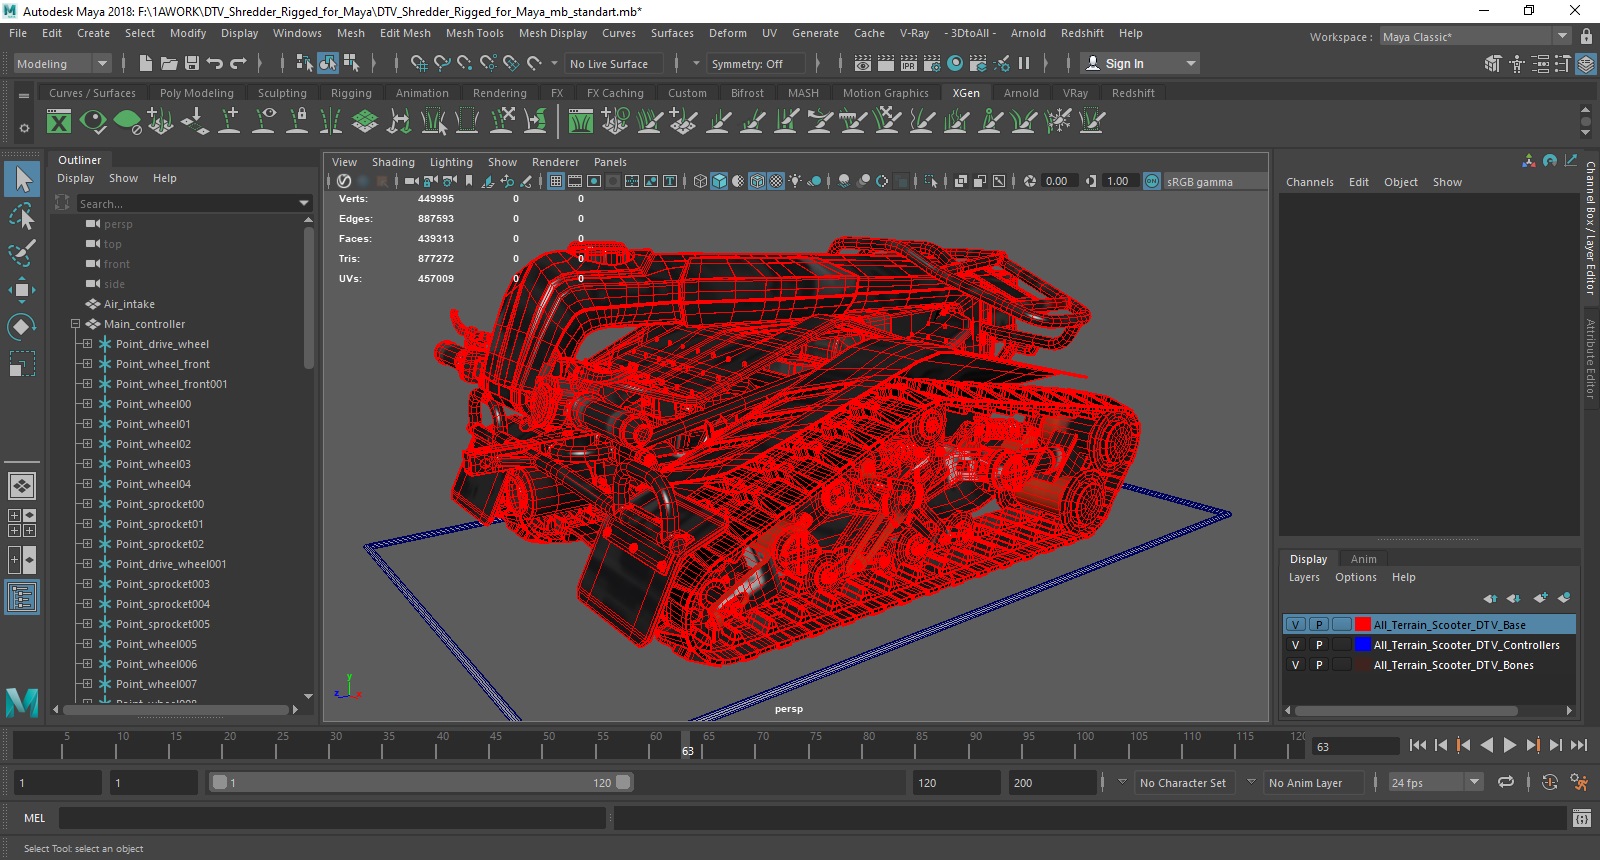Click the green X XGen shelf icon
Screen dimensions: 1600x860
click(x=59, y=122)
